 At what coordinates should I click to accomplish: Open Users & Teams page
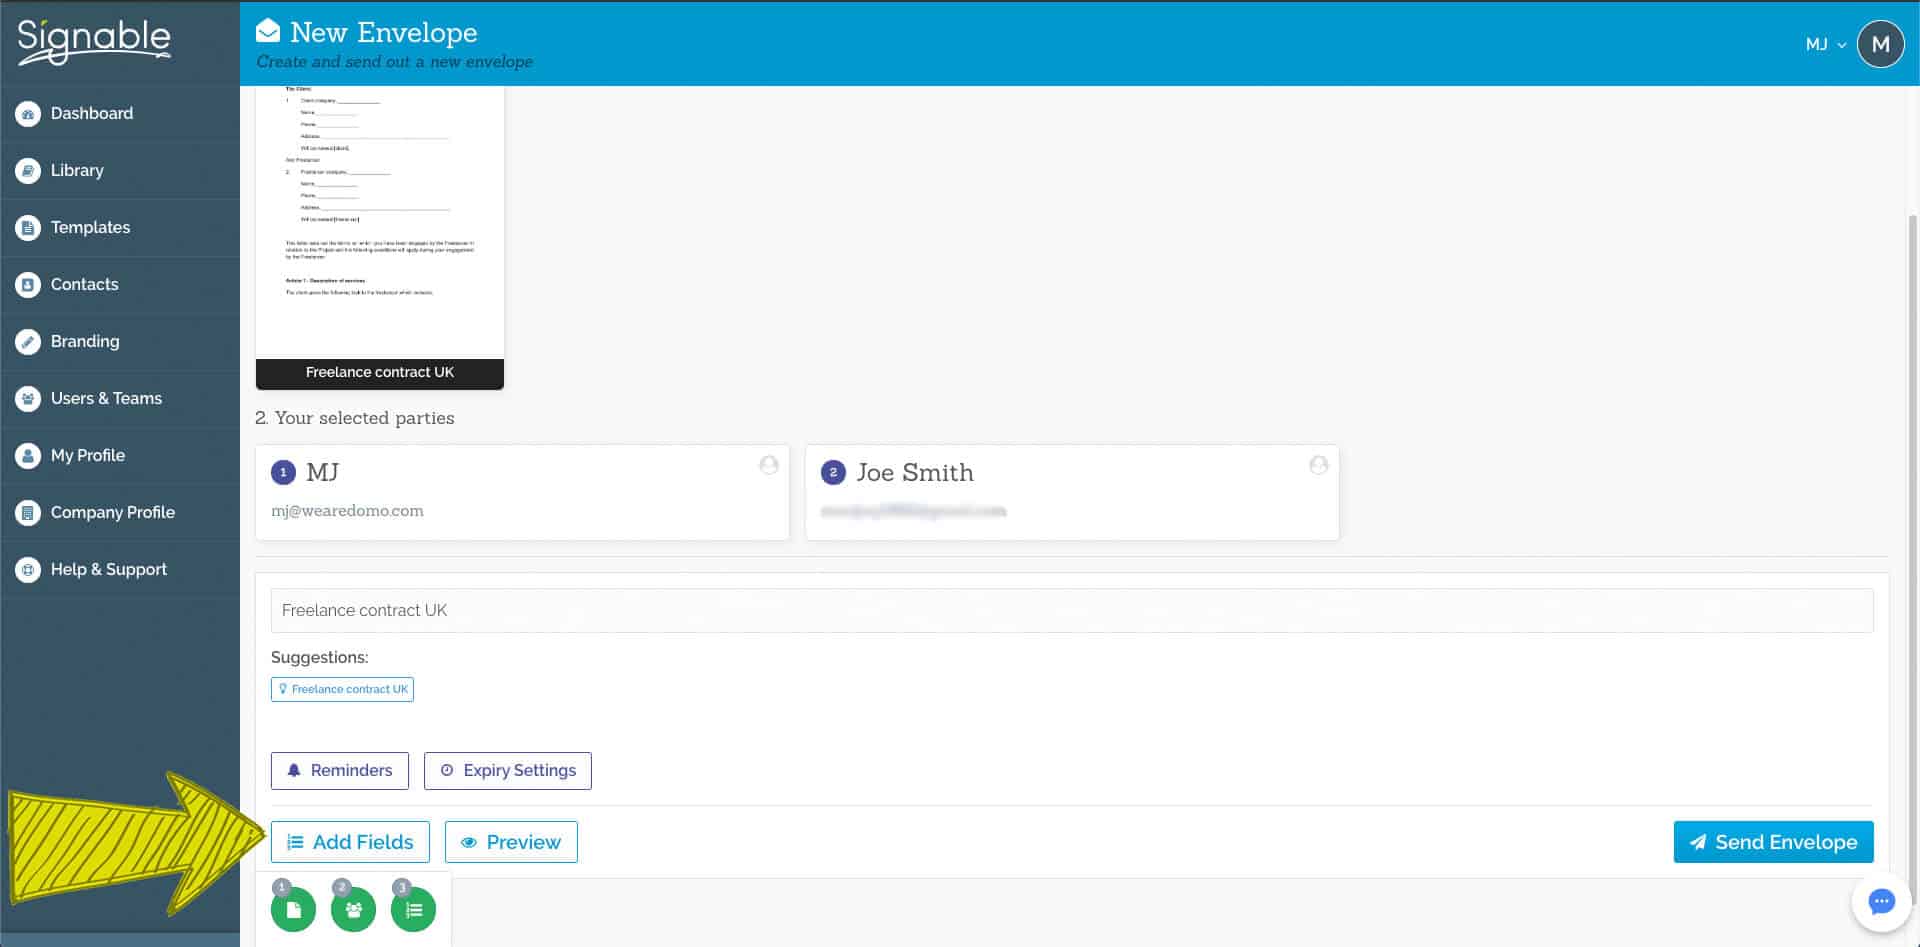pos(106,398)
